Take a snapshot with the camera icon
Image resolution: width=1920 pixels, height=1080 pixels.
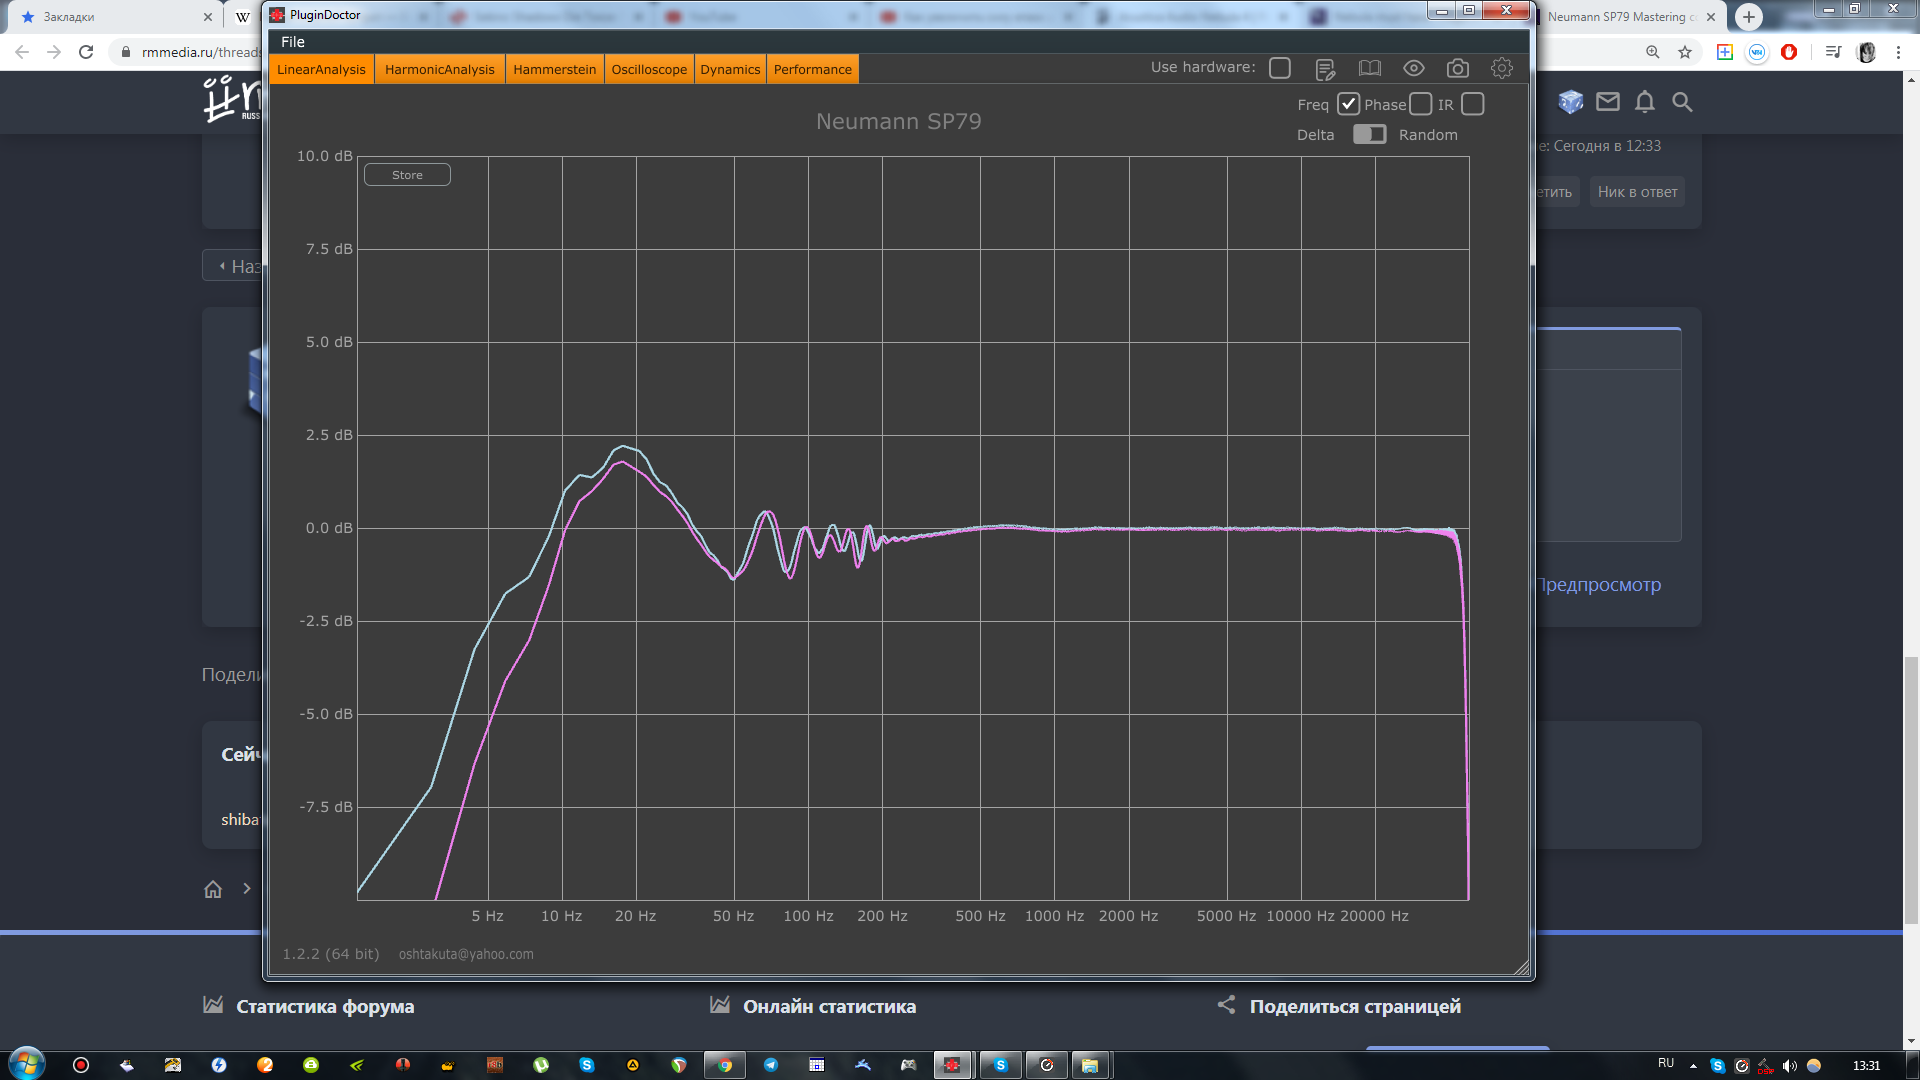click(1458, 68)
